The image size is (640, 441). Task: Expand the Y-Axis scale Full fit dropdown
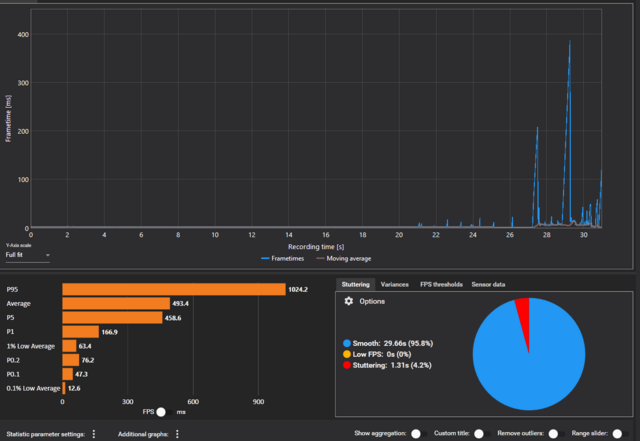coord(27,255)
